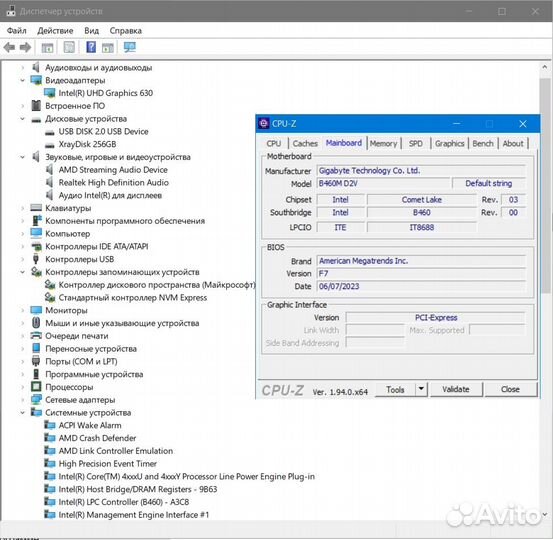Open the Вид menu

pos(91,31)
